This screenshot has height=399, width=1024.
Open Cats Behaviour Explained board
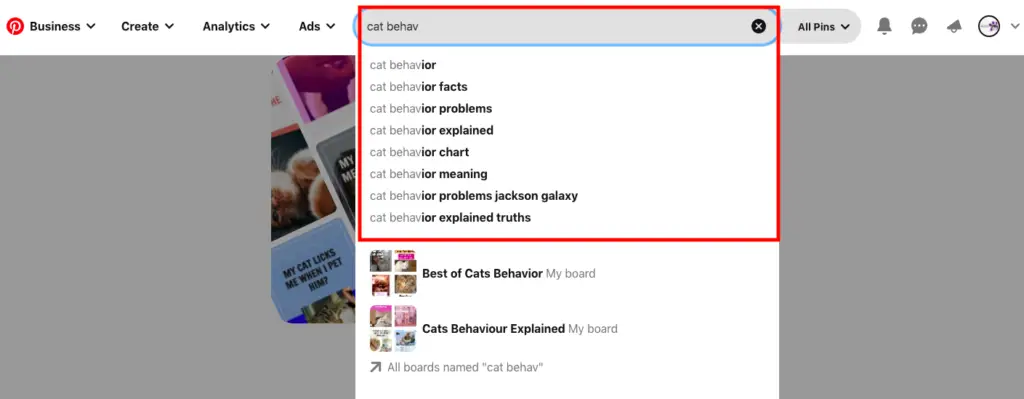[x=494, y=328]
